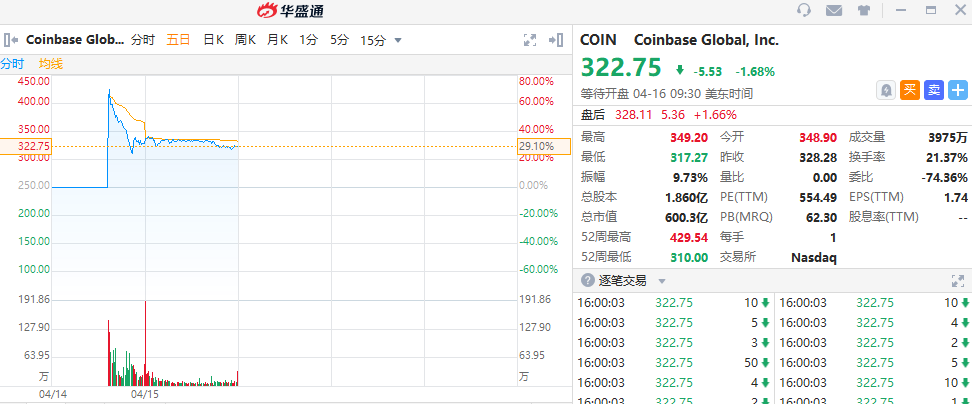
Task: Click the 等待开盘 04-16 09:30 status text
Action: point(666,94)
